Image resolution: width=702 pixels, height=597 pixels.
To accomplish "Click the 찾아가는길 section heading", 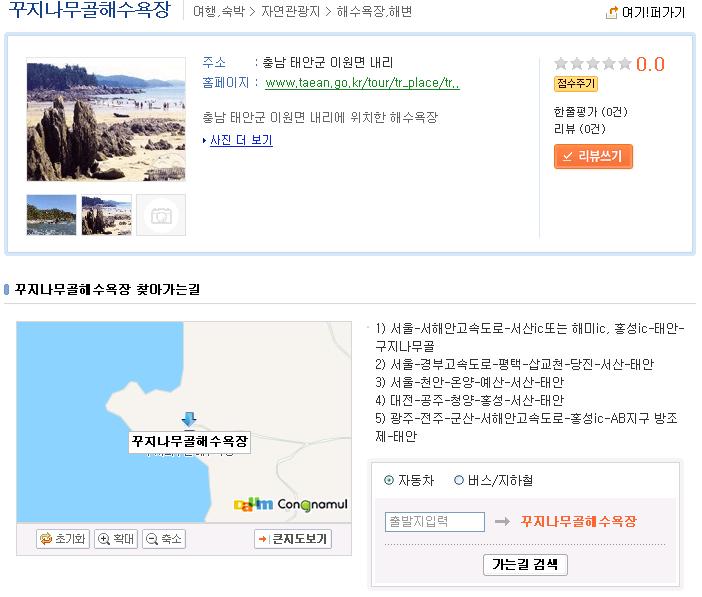I will (107, 289).
